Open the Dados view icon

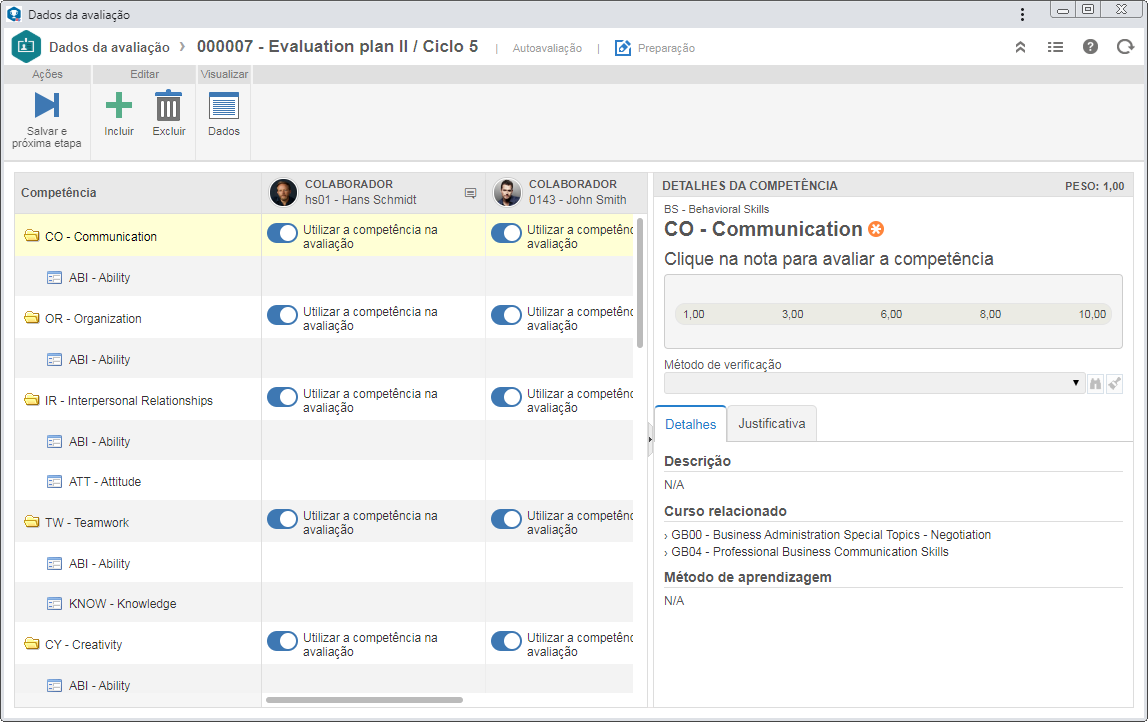click(x=223, y=105)
